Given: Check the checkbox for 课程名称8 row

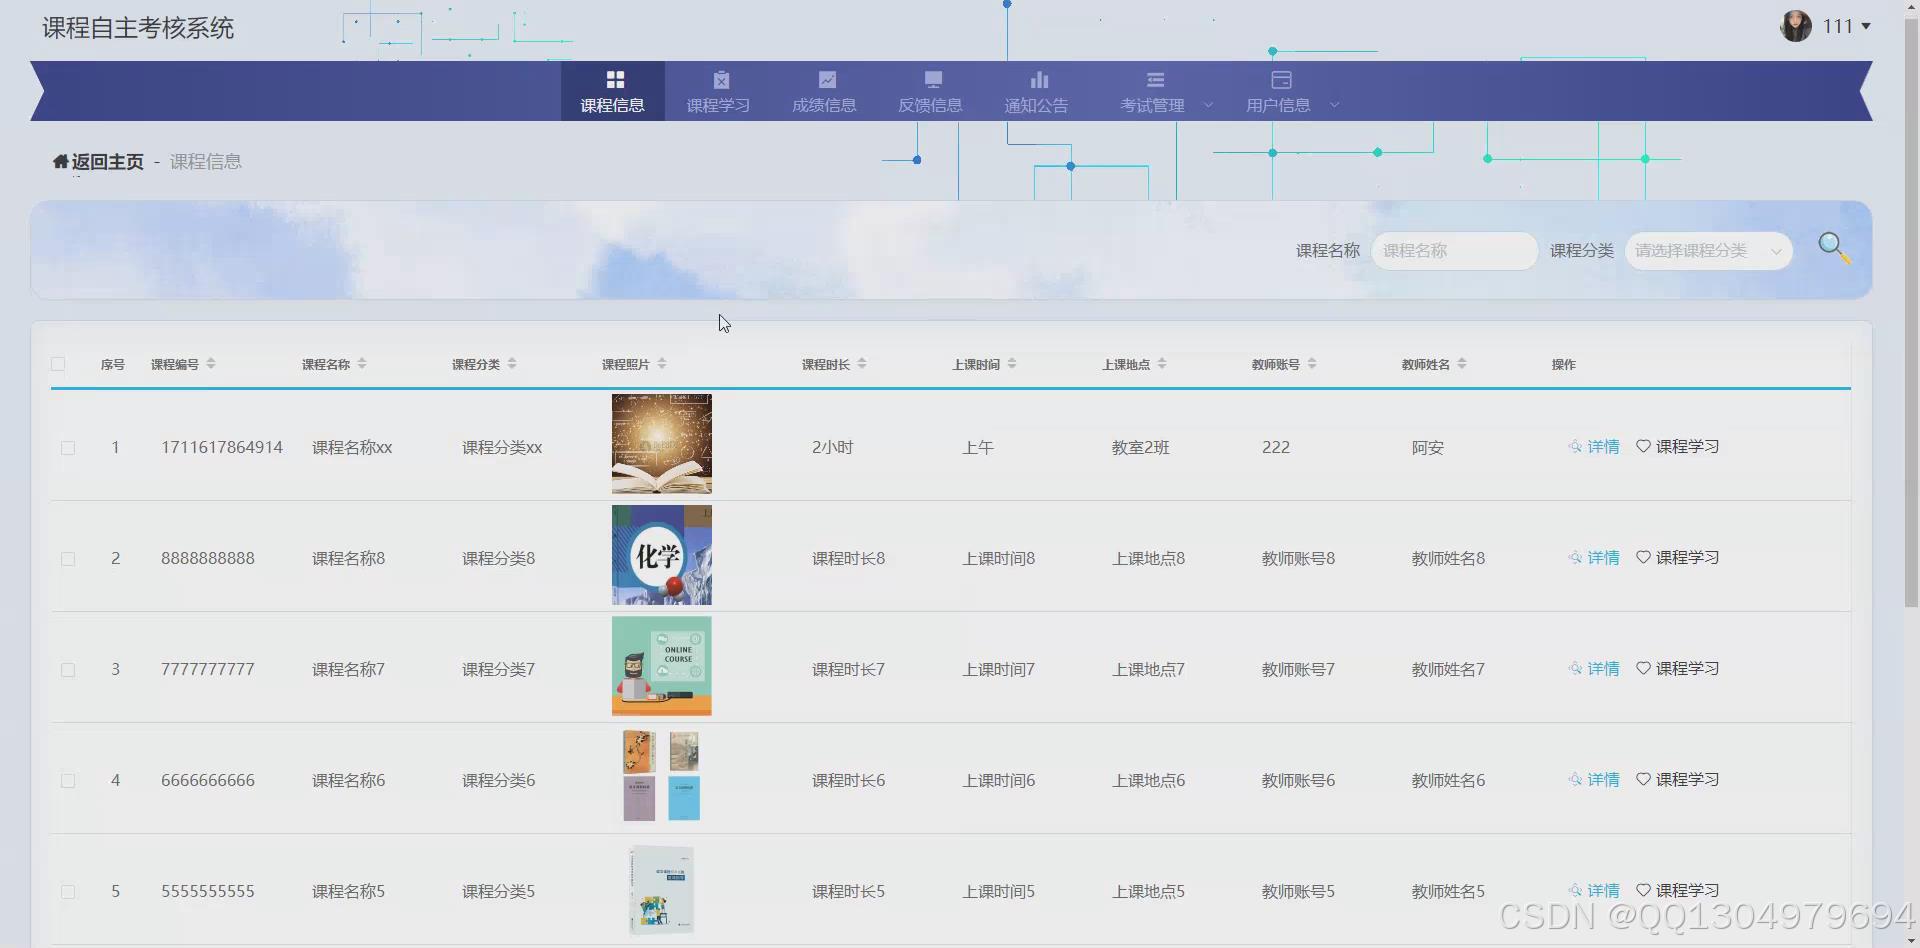Looking at the screenshot, I should pyautogui.click(x=68, y=558).
